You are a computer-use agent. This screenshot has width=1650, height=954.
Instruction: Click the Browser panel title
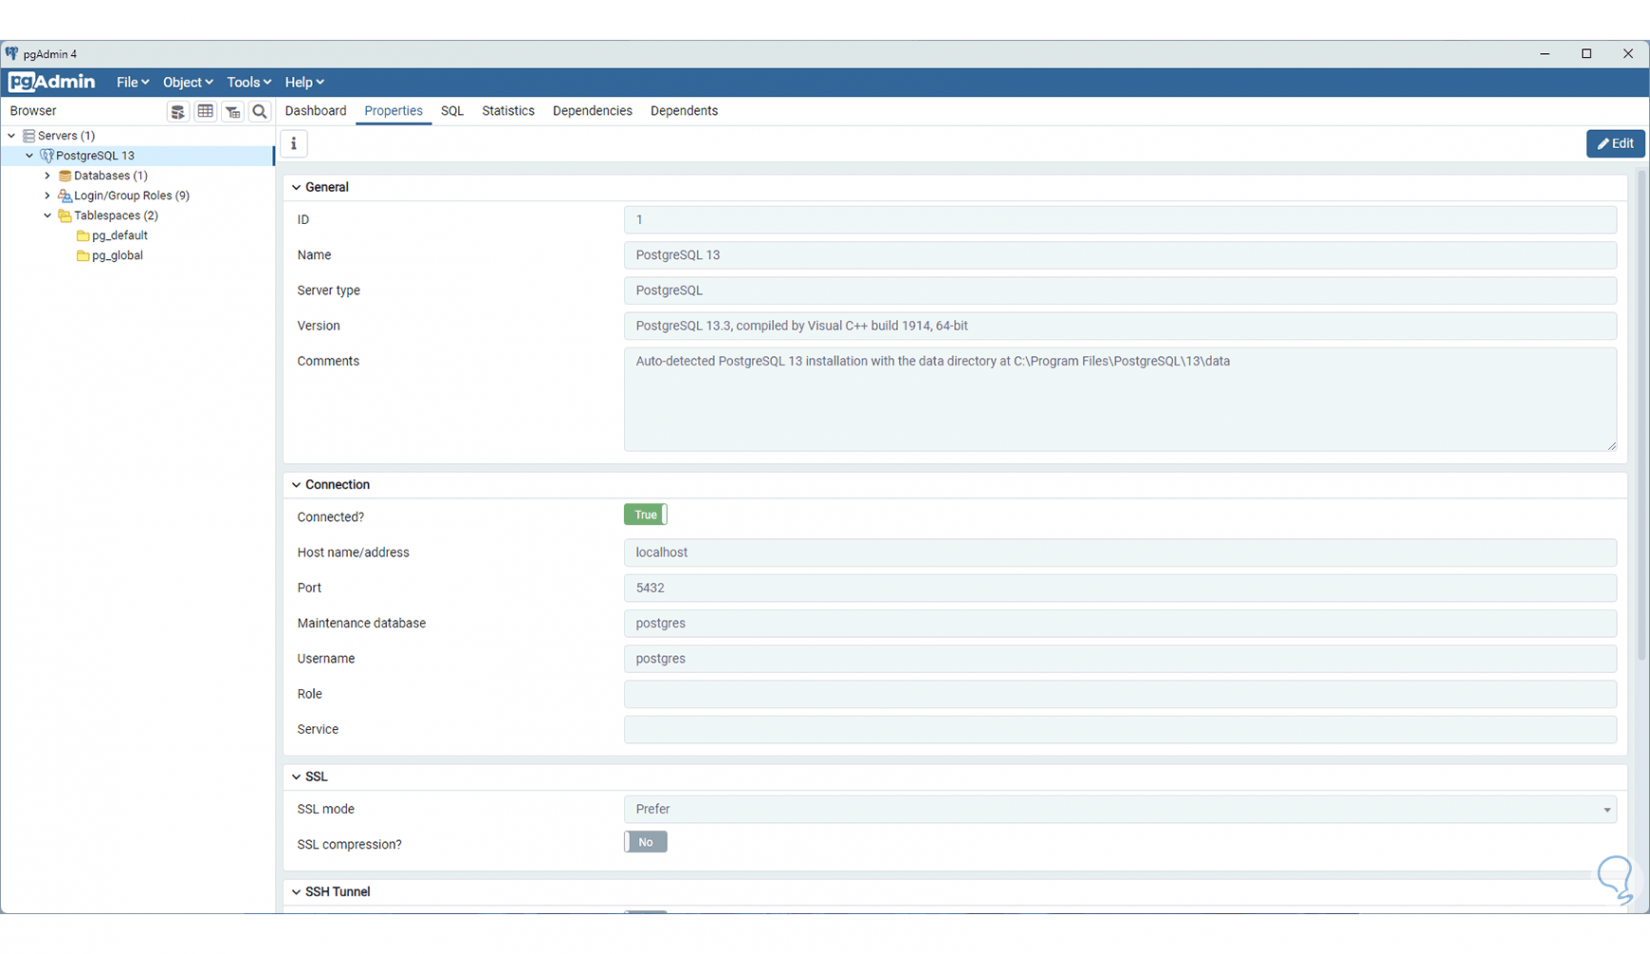coord(33,111)
